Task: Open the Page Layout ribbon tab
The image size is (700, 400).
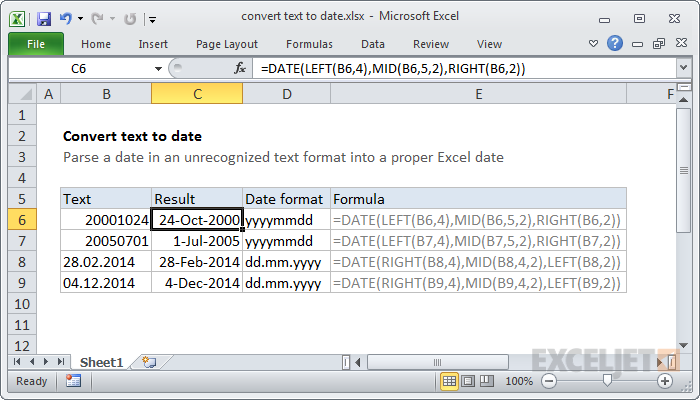Action: [x=227, y=44]
